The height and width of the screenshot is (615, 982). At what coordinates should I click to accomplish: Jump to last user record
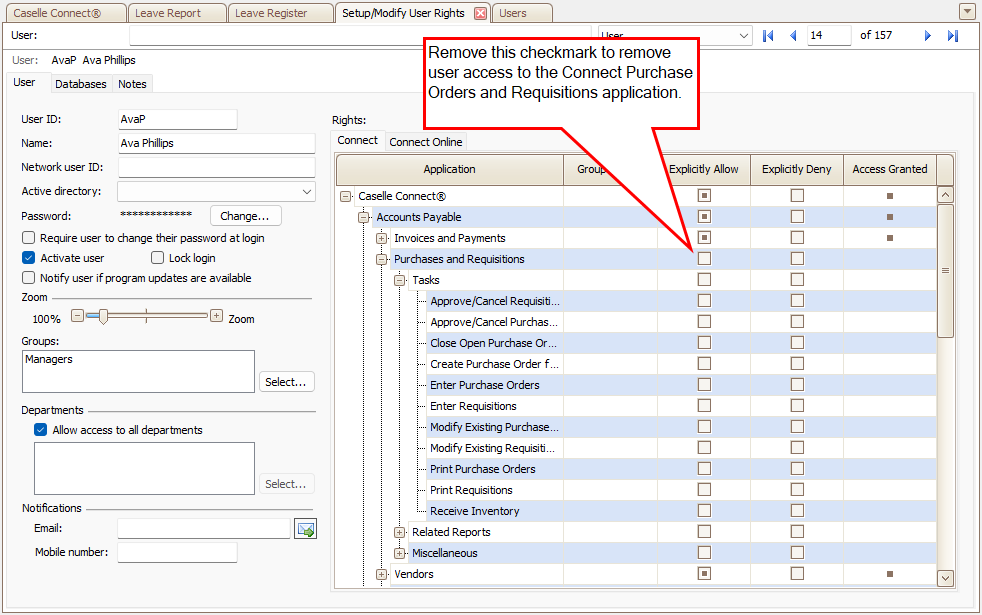[952, 36]
